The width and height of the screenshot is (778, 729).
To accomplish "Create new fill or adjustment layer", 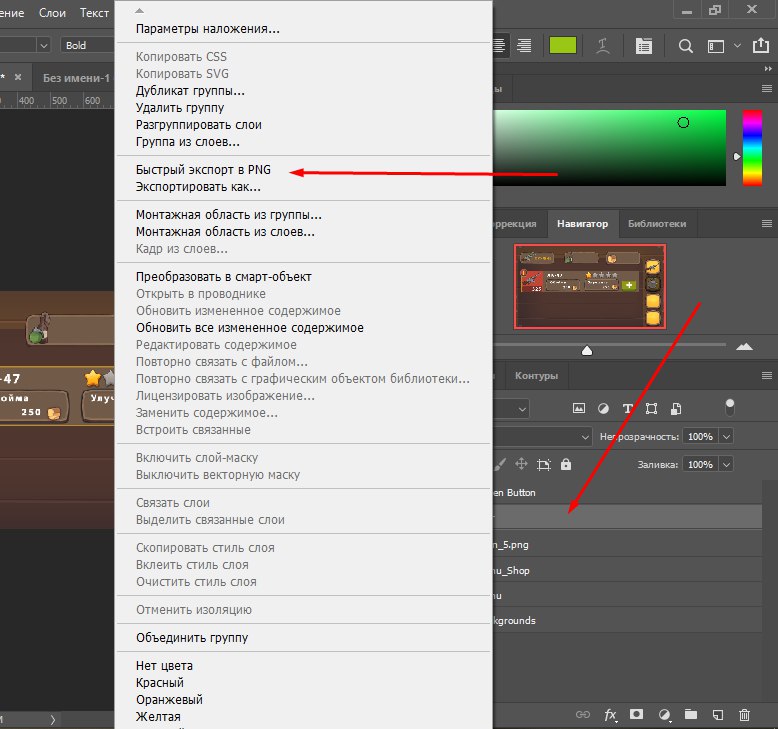I will pyautogui.click(x=664, y=715).
